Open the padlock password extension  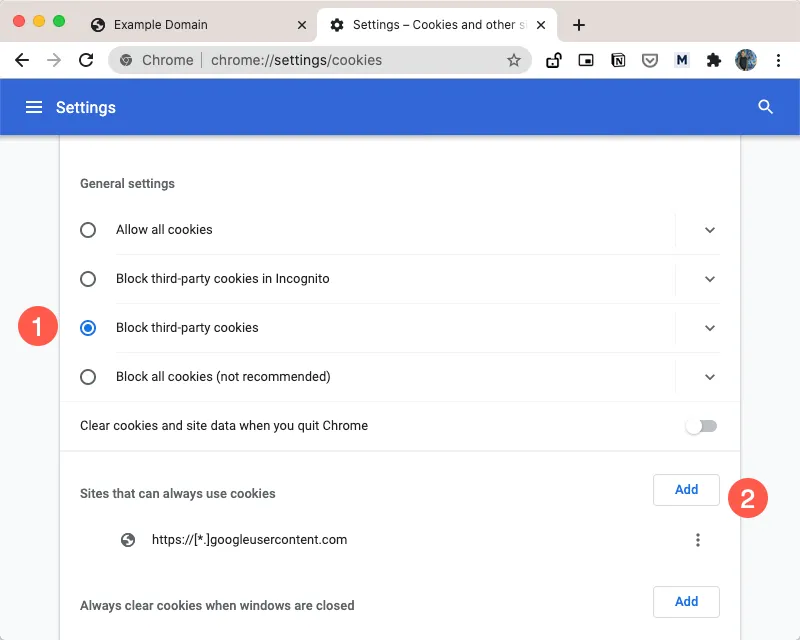pos(554,60)
